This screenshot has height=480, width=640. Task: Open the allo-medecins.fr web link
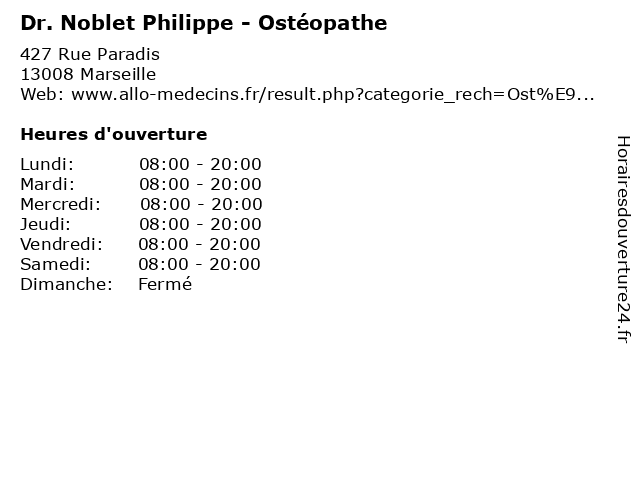pos(333,95)
